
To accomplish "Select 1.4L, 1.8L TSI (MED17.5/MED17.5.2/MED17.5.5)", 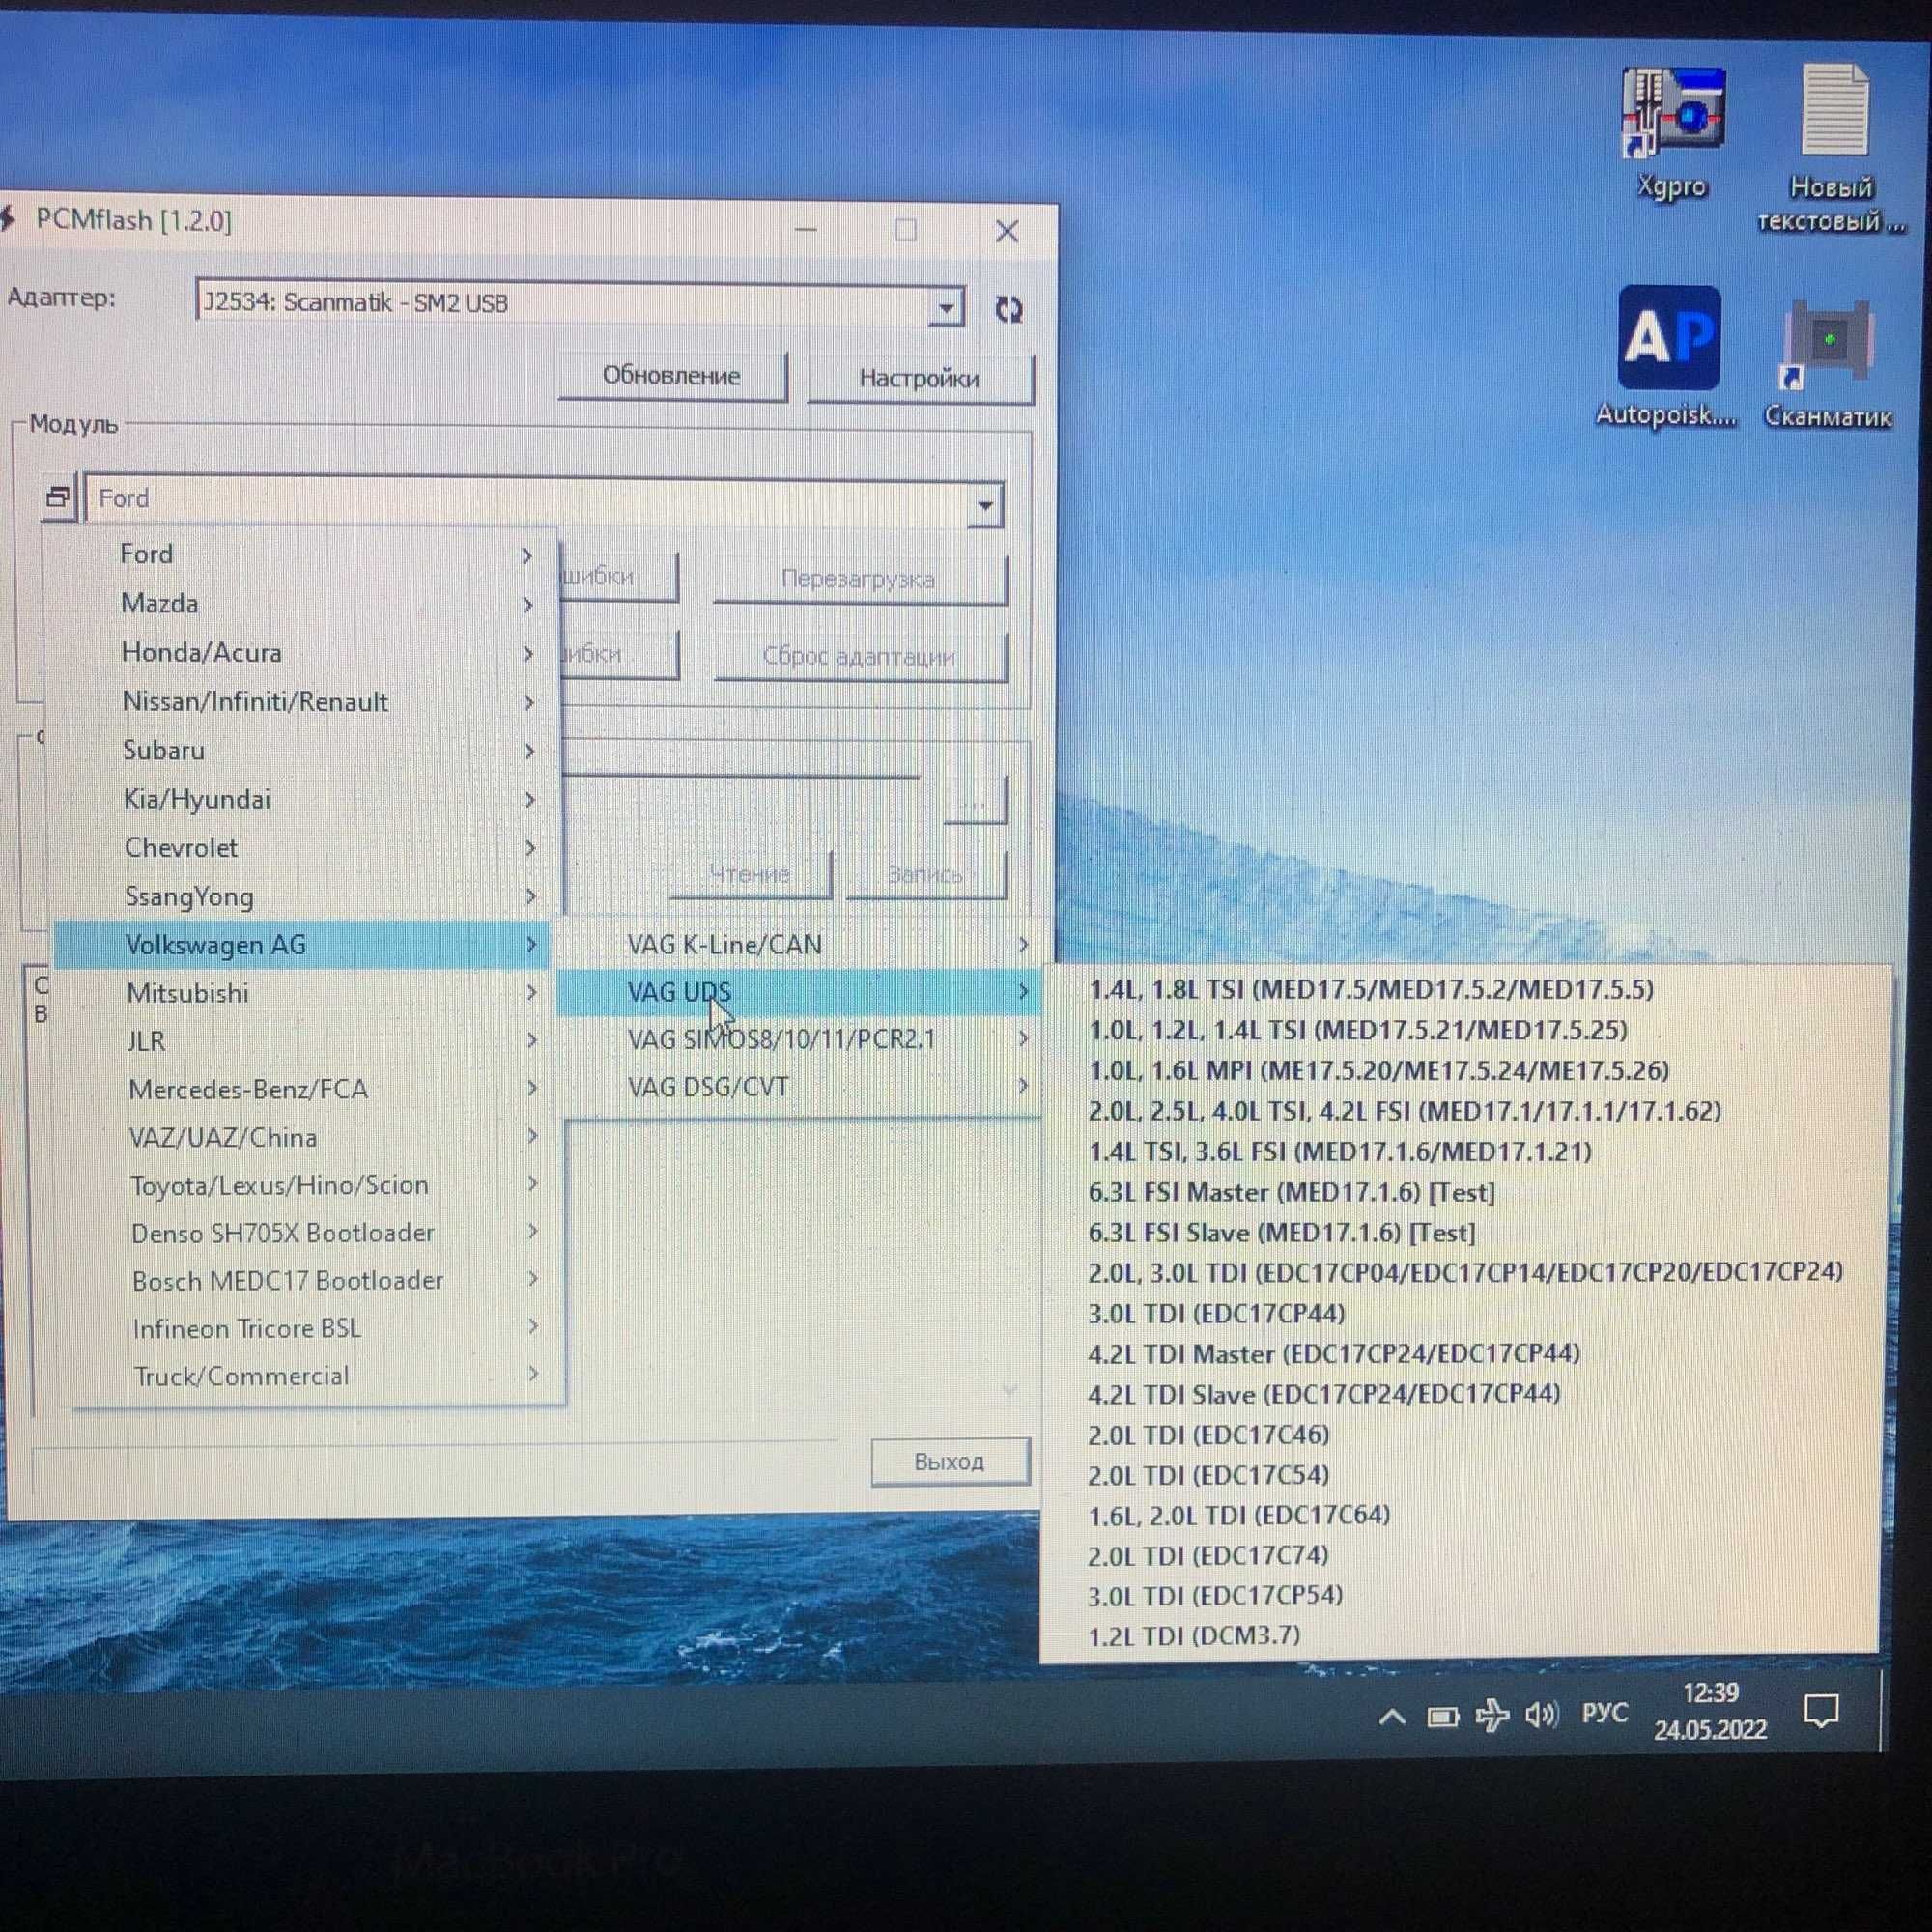I will 1371,989.
